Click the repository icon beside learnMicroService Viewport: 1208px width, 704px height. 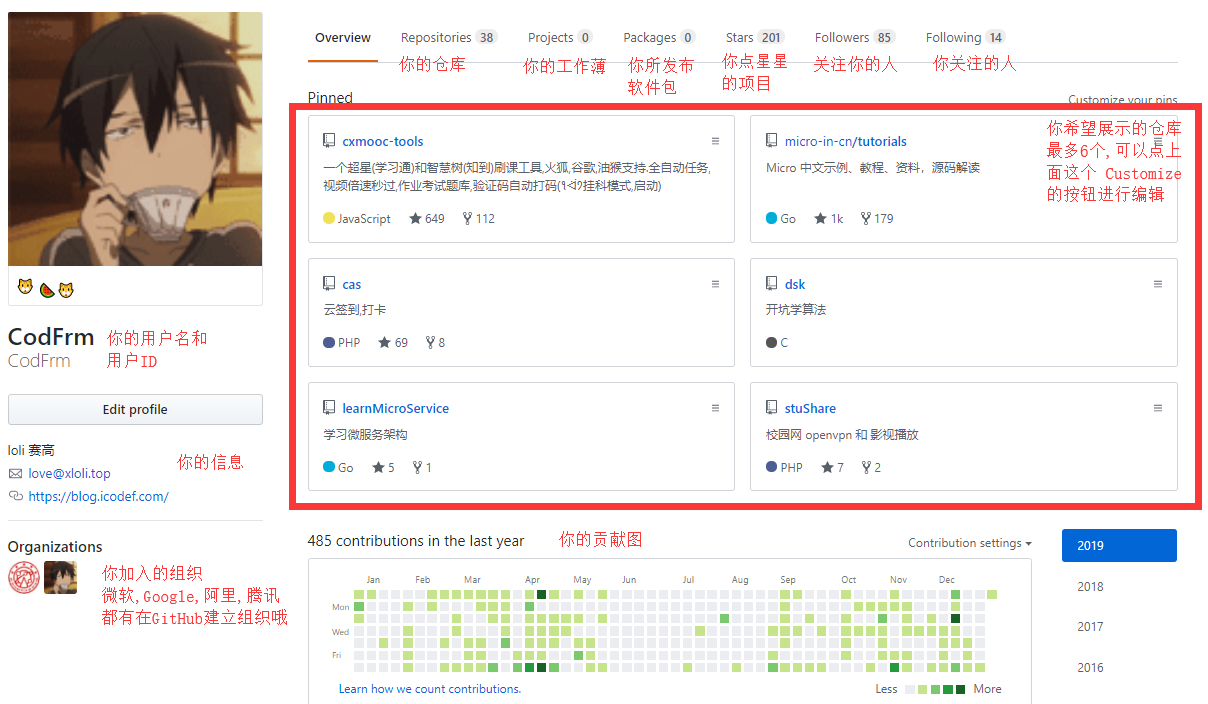click(x=329, y=408)
